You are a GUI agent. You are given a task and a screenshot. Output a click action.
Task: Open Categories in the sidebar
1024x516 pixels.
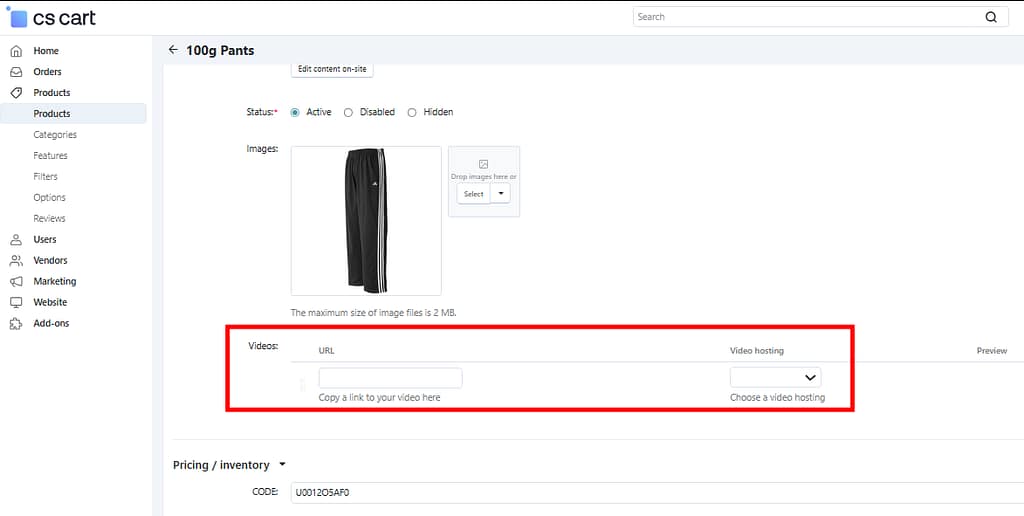55,135
